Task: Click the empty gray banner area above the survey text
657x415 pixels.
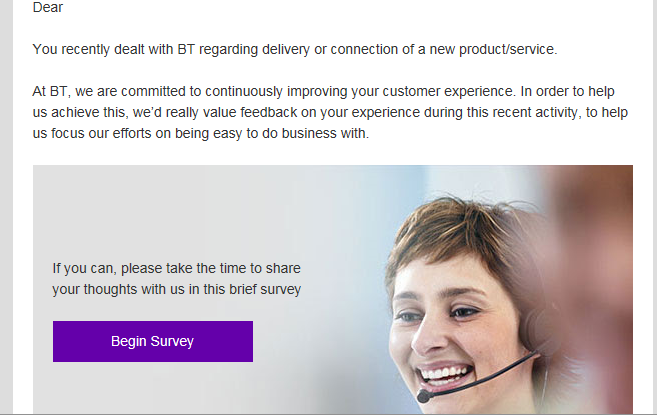Action: tap(180, 205)
